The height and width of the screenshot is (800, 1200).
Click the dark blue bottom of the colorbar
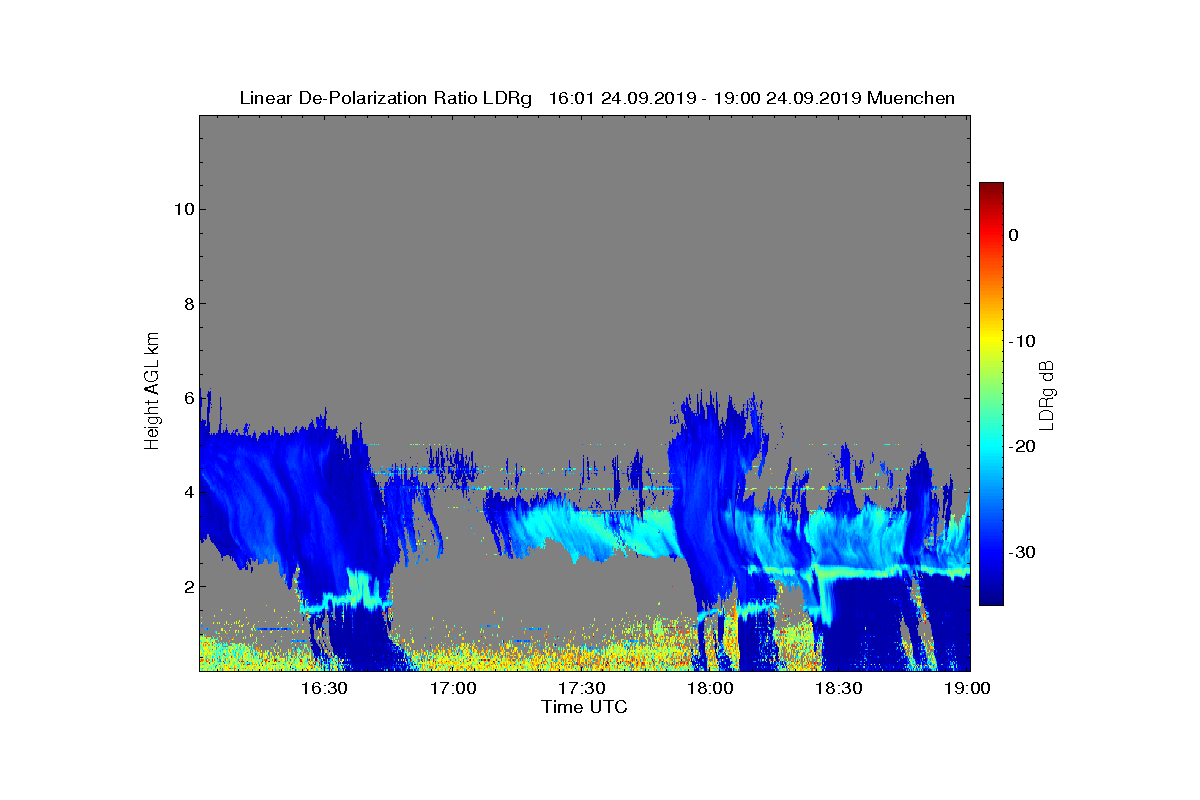991,595
